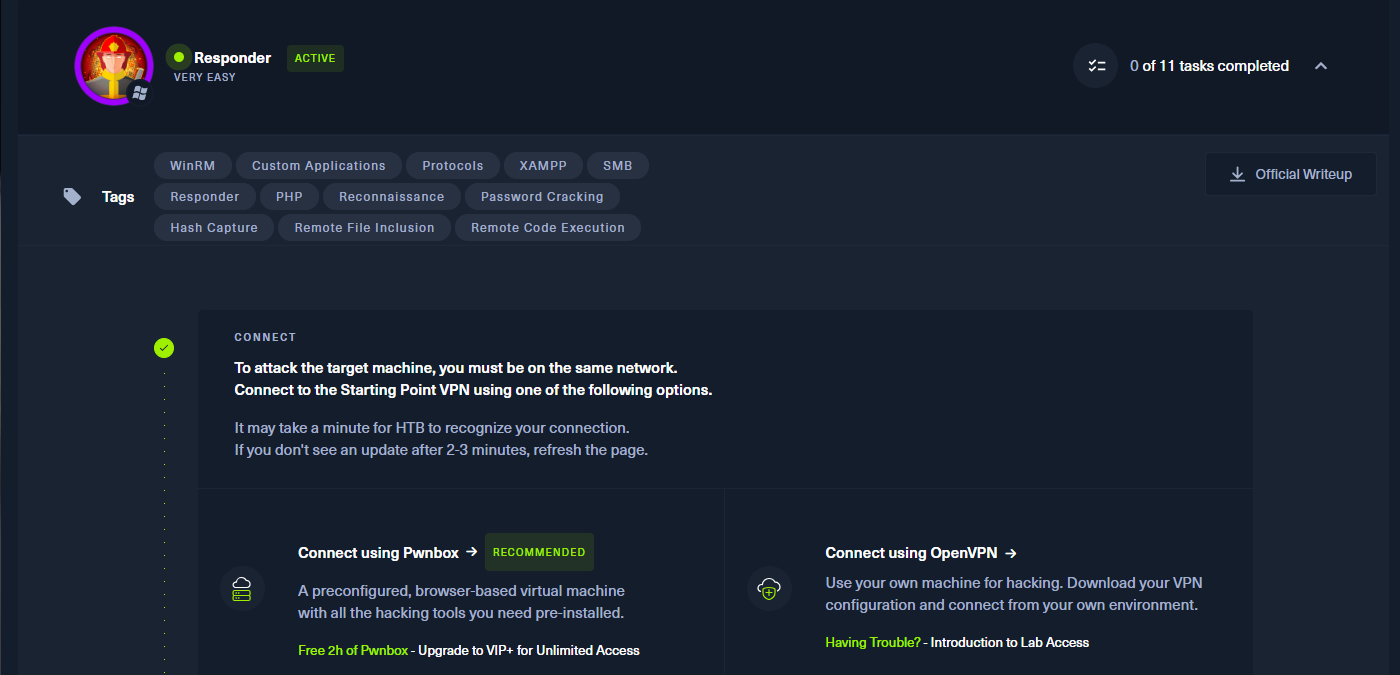This screenshot has width=1400, height=675.
Task: Select the Remote File Inclusion tag
Action: coord(364,228)
